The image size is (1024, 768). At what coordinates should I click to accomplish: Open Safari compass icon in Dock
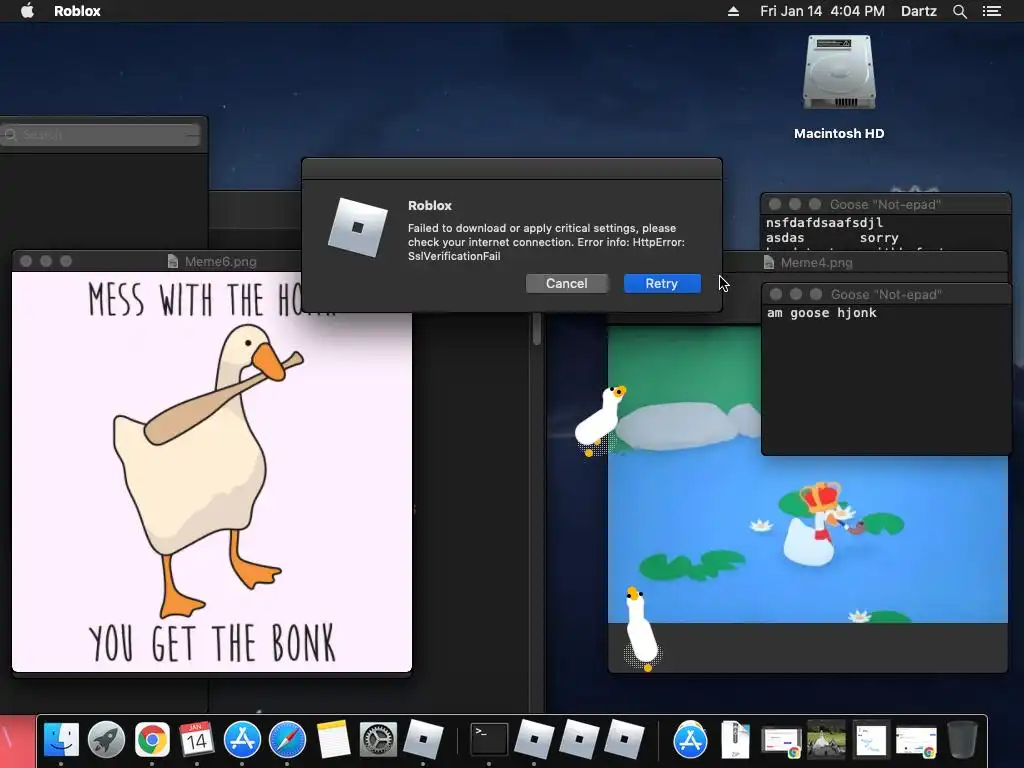[287, 740]
